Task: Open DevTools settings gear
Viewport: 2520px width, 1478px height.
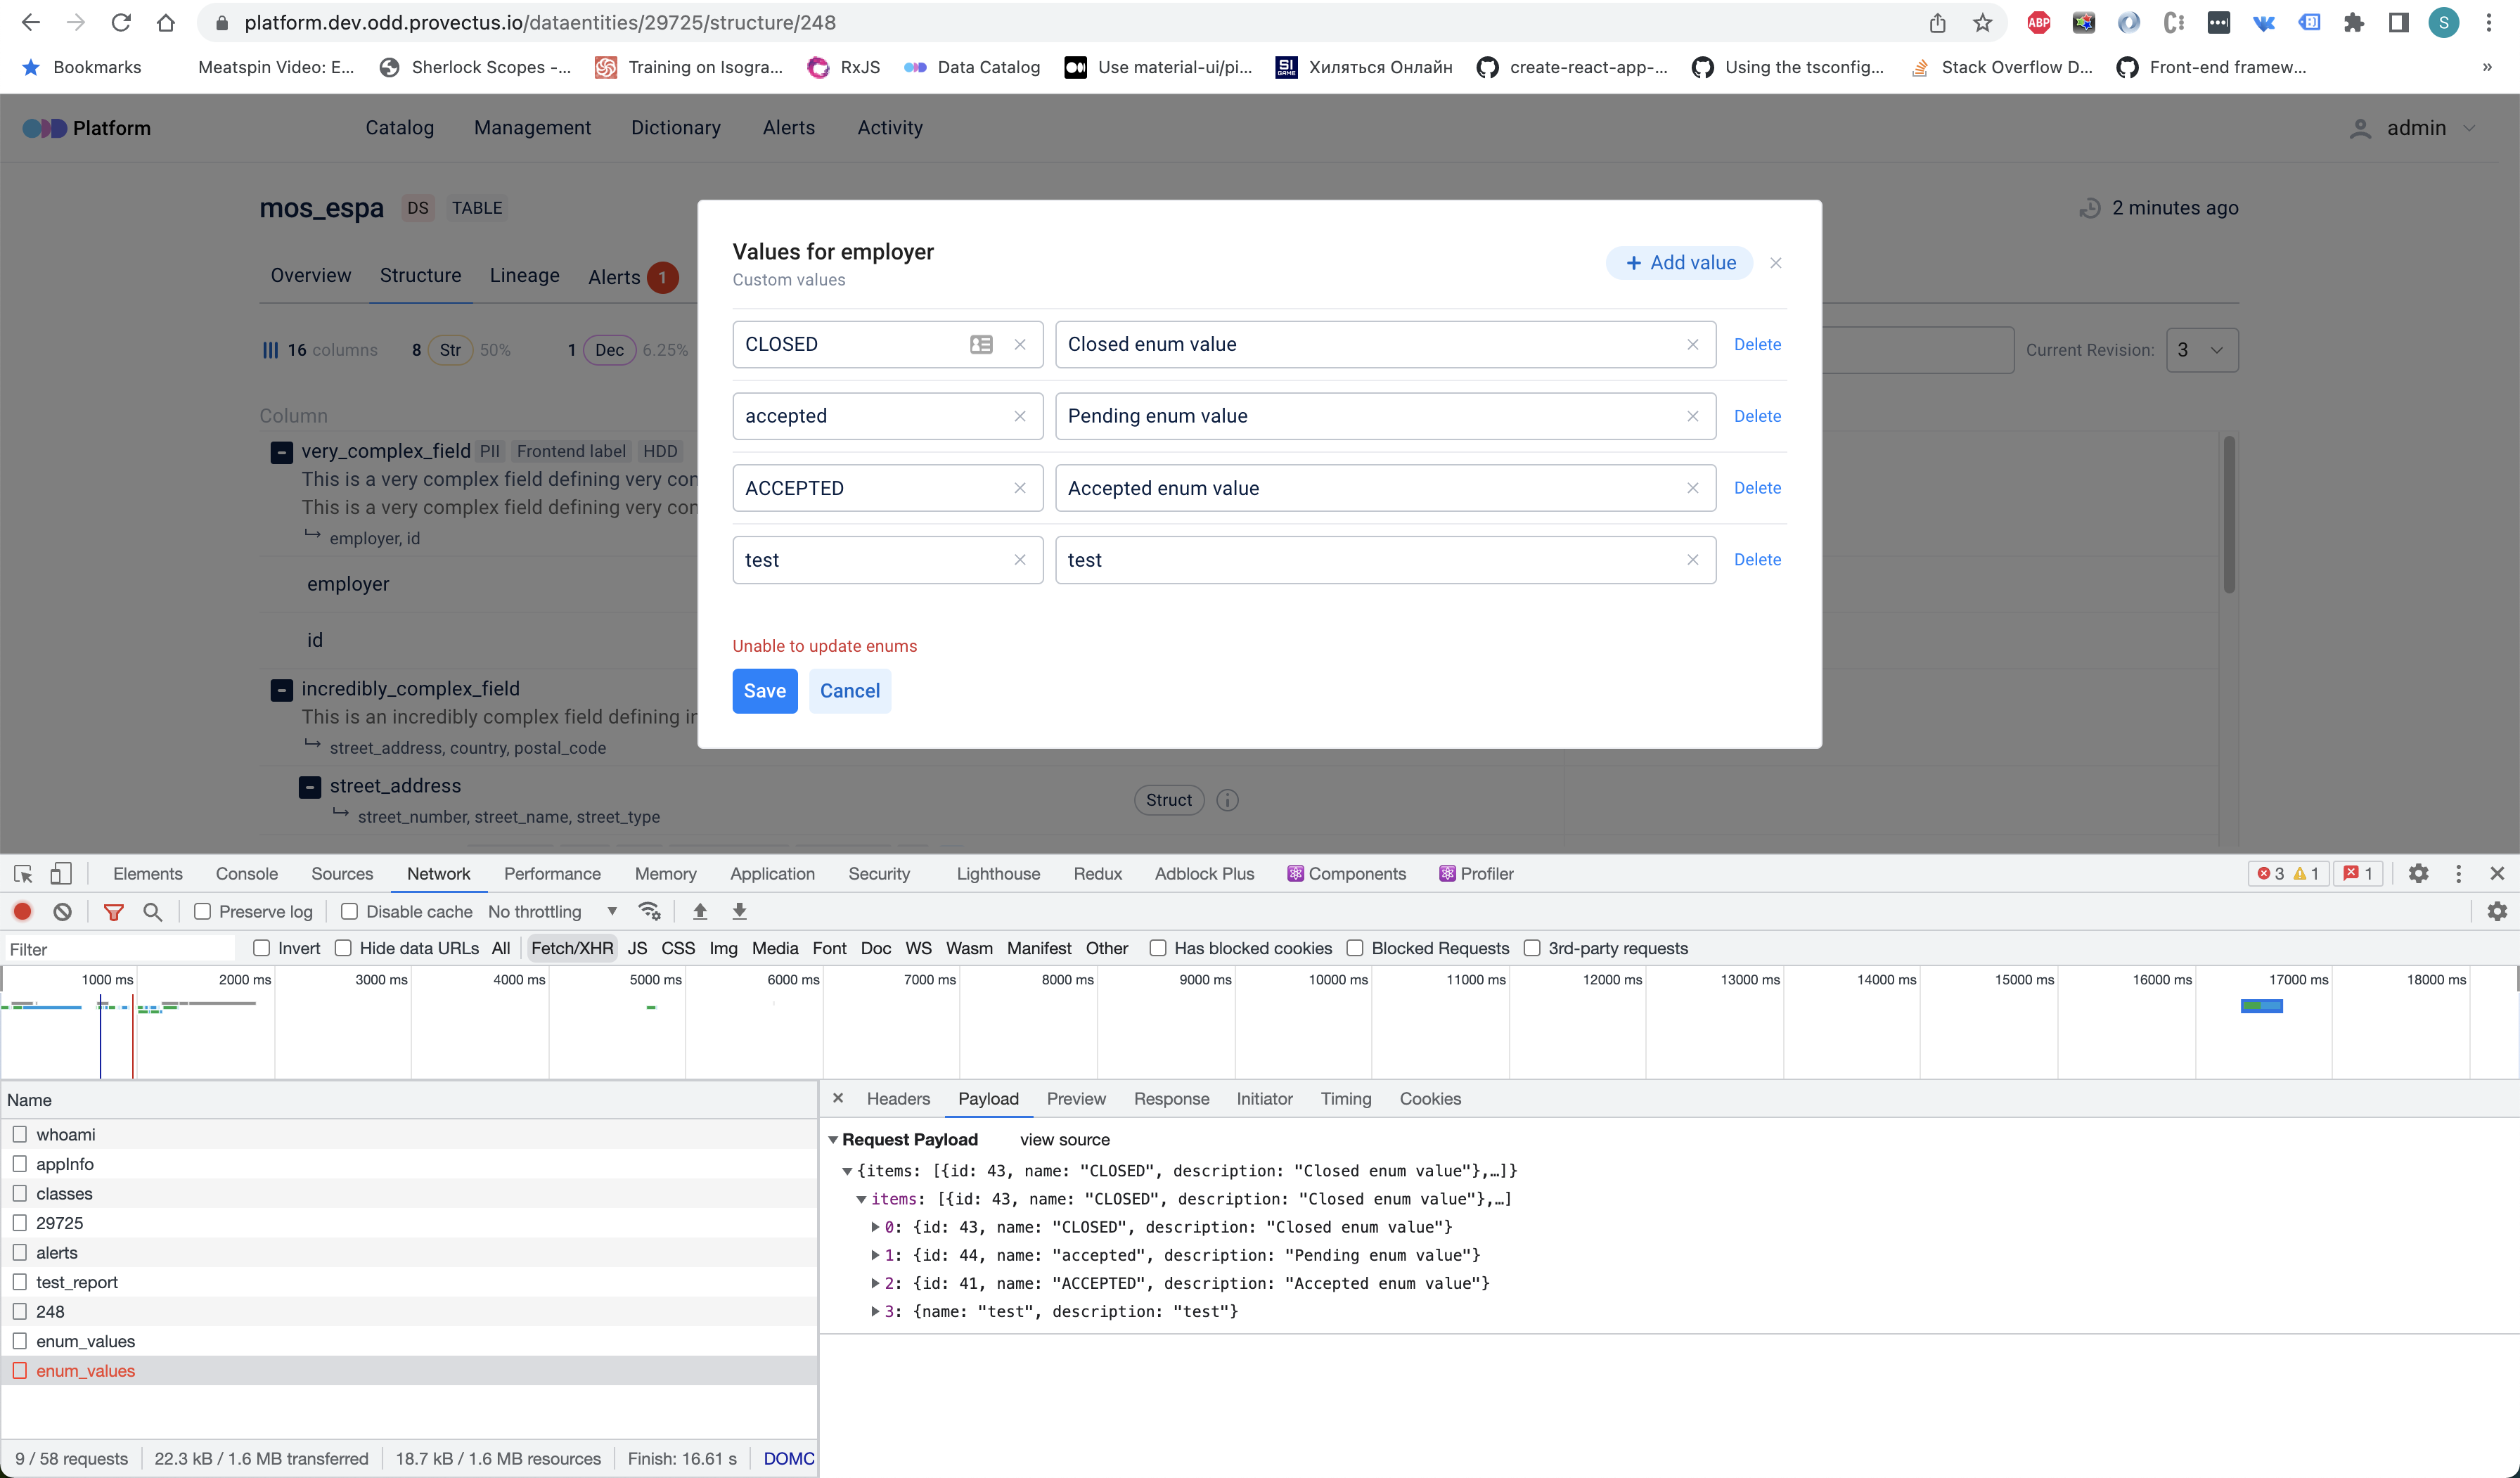Action: point(2419,873)
